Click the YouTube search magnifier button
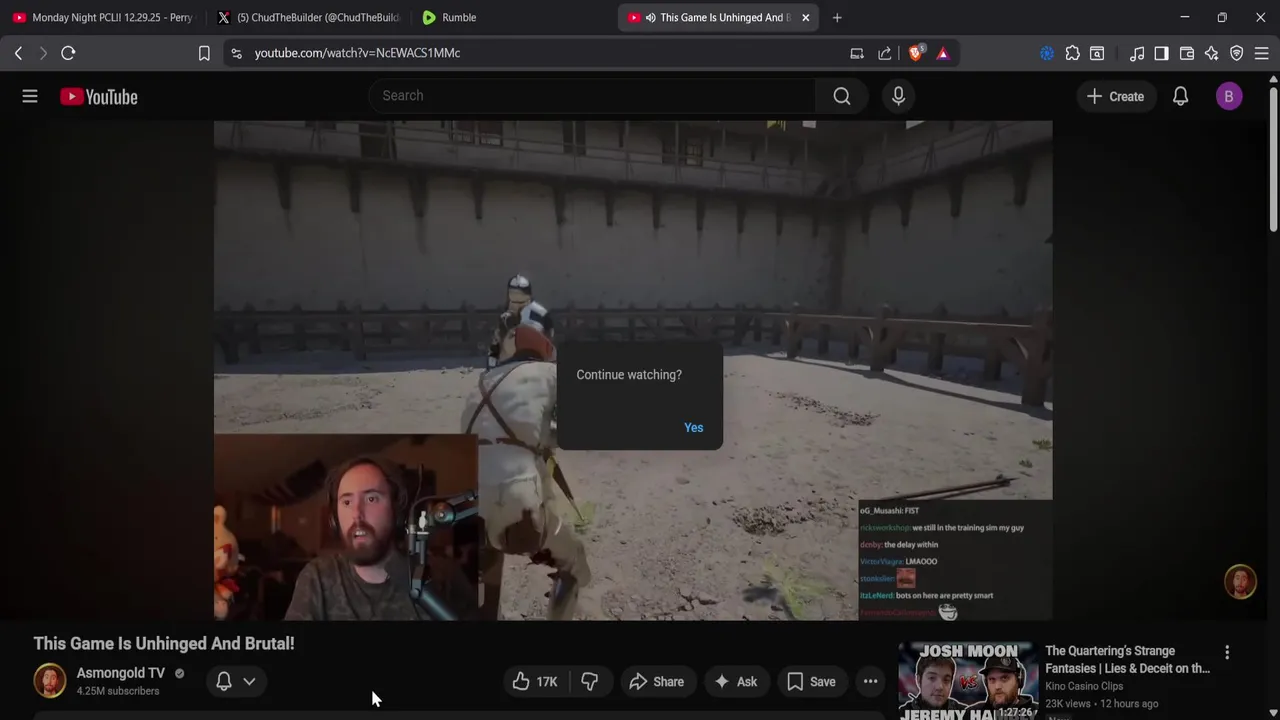The image size is (1280, 720). click(842, 96)
